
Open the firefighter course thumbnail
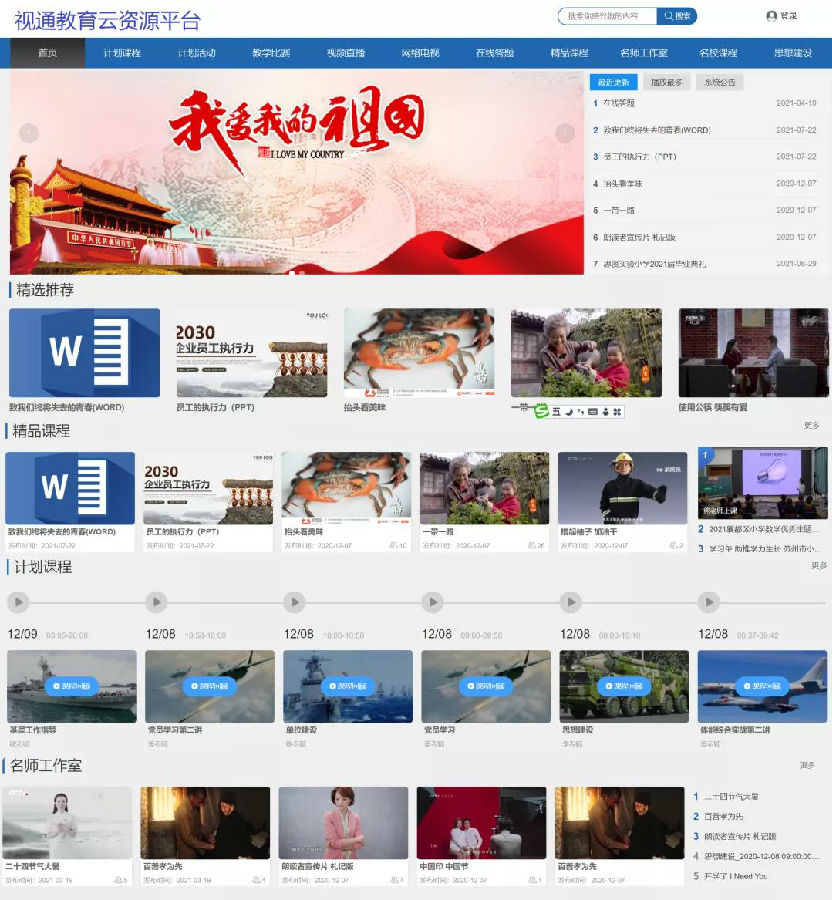(x=622, y=488)
